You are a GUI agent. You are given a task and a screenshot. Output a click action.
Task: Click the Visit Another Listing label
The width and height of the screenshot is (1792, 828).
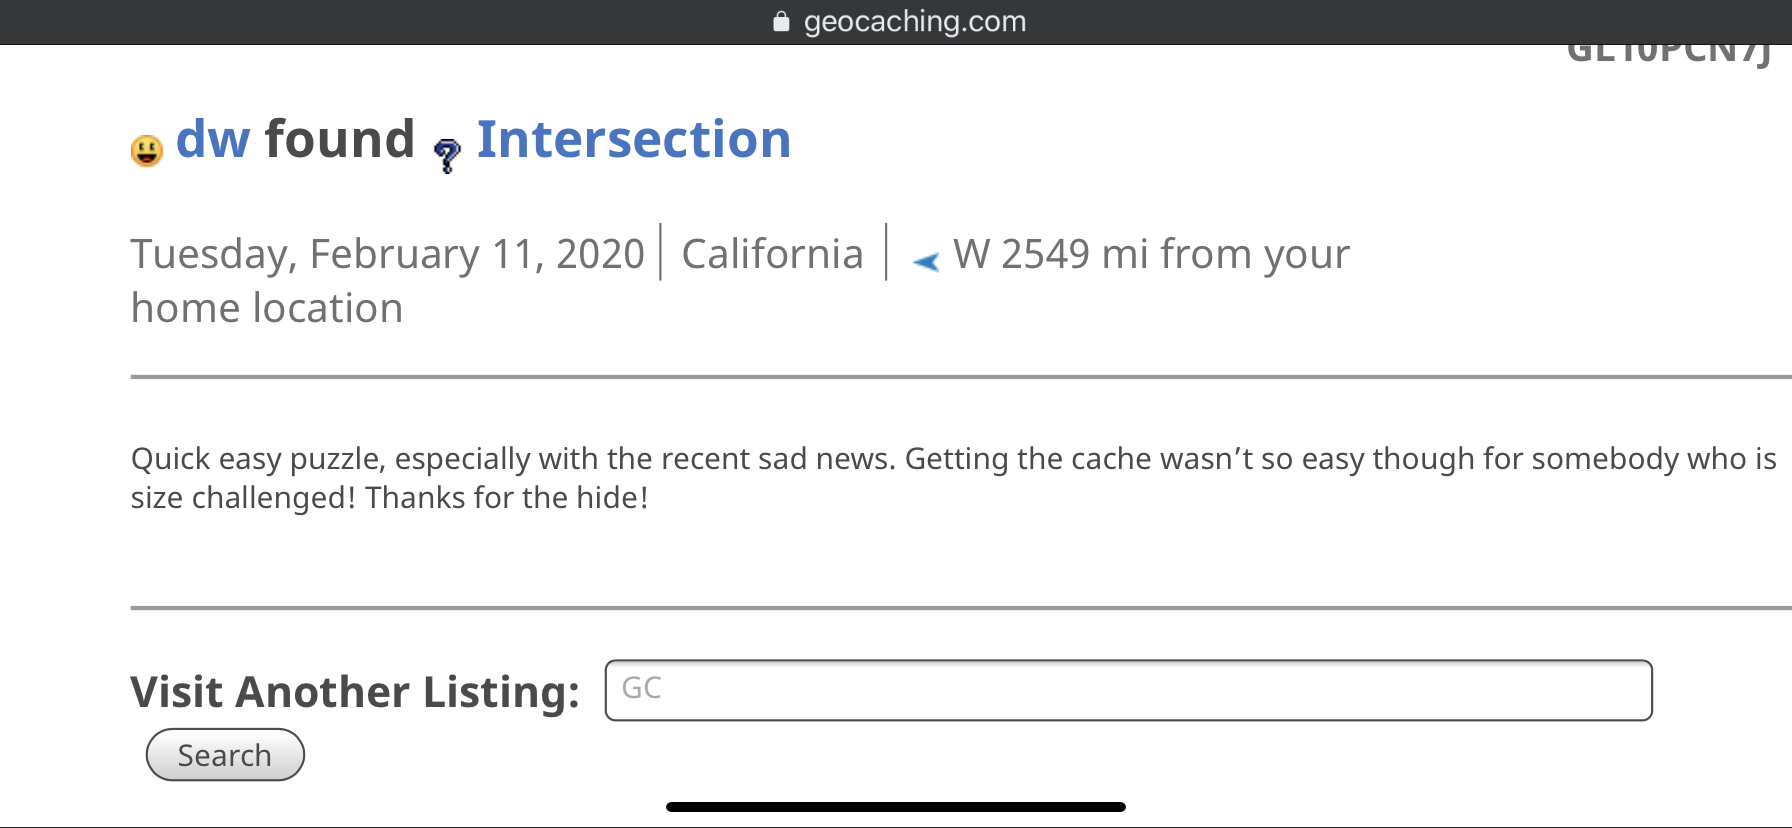point(355,692)
